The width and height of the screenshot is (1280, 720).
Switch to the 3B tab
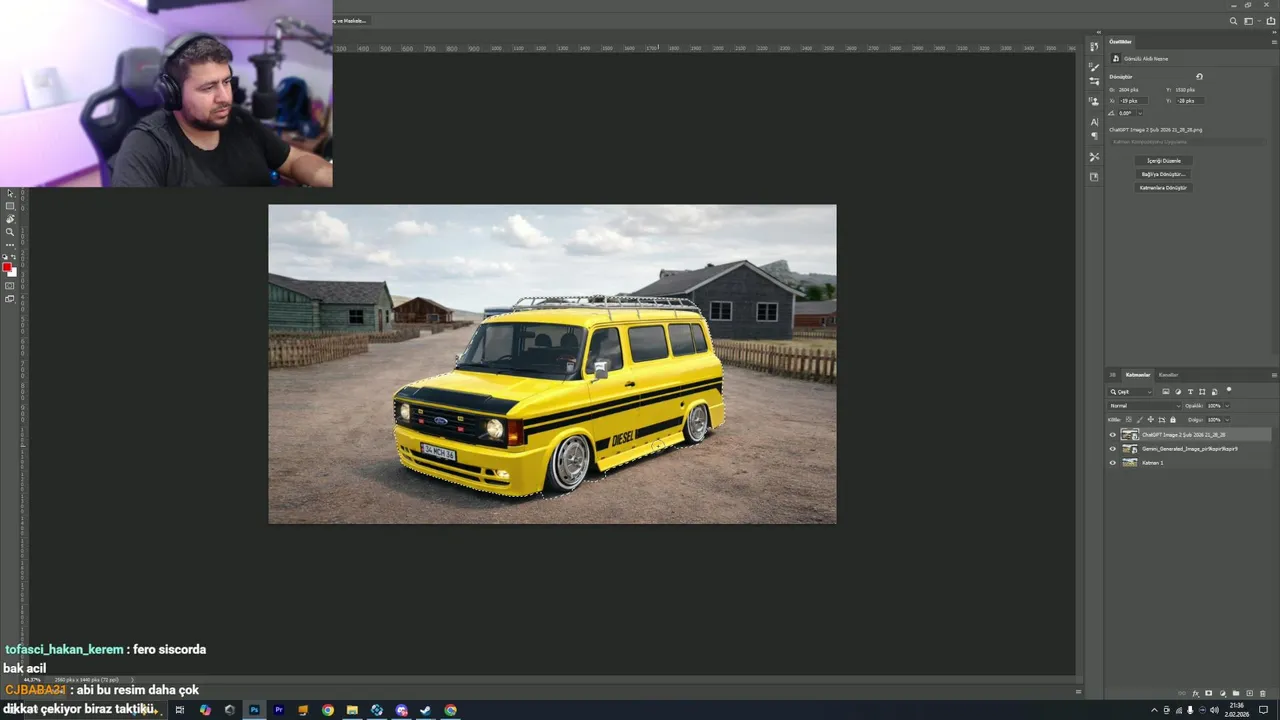(x=1112, y=375)
